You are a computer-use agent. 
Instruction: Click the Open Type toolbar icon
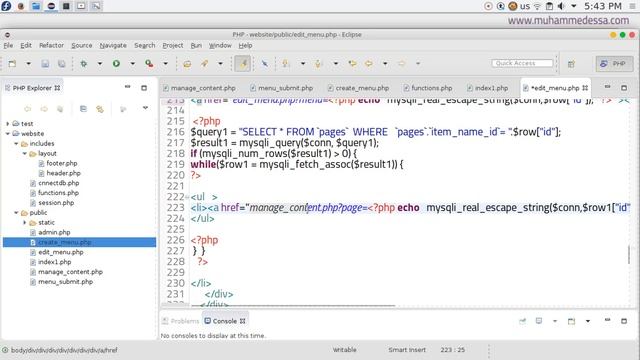pyautogui.click(x=187, y=64)
